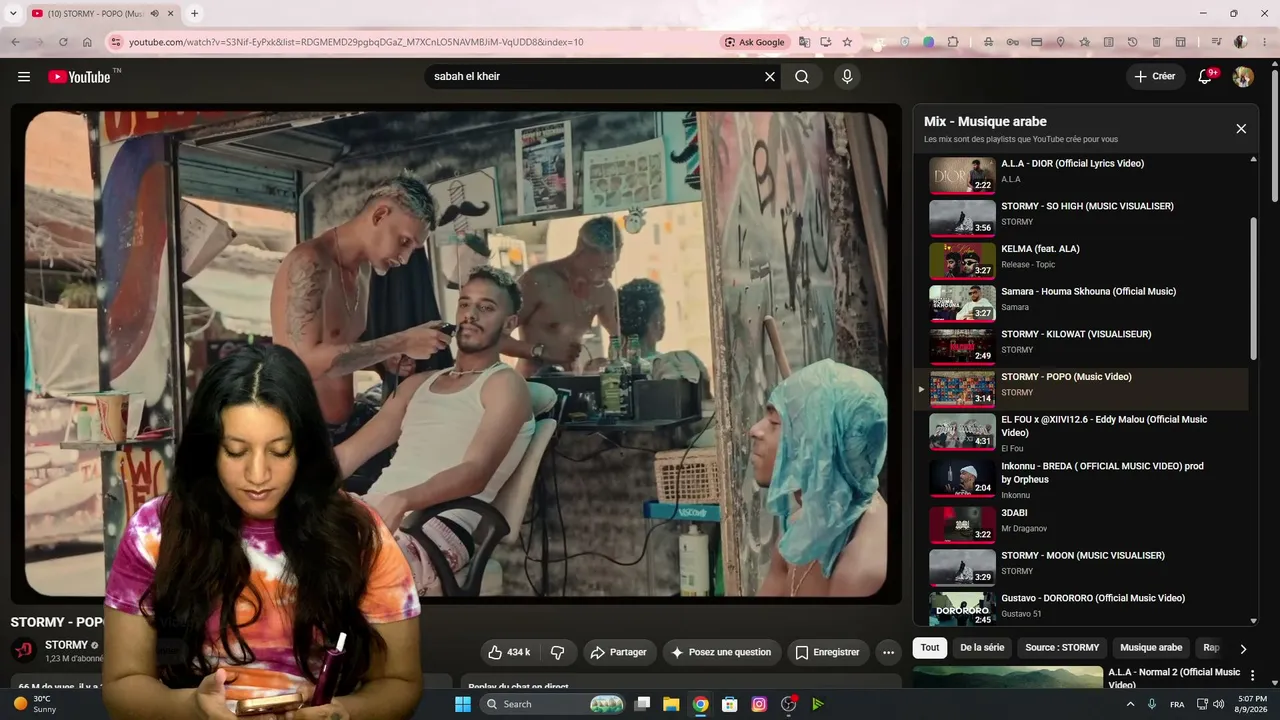Open options for A.L.A - Normal 2 suggestion
This screenshot has width=1280, height=720.
pyautogui.click(x=1252, y=676)
